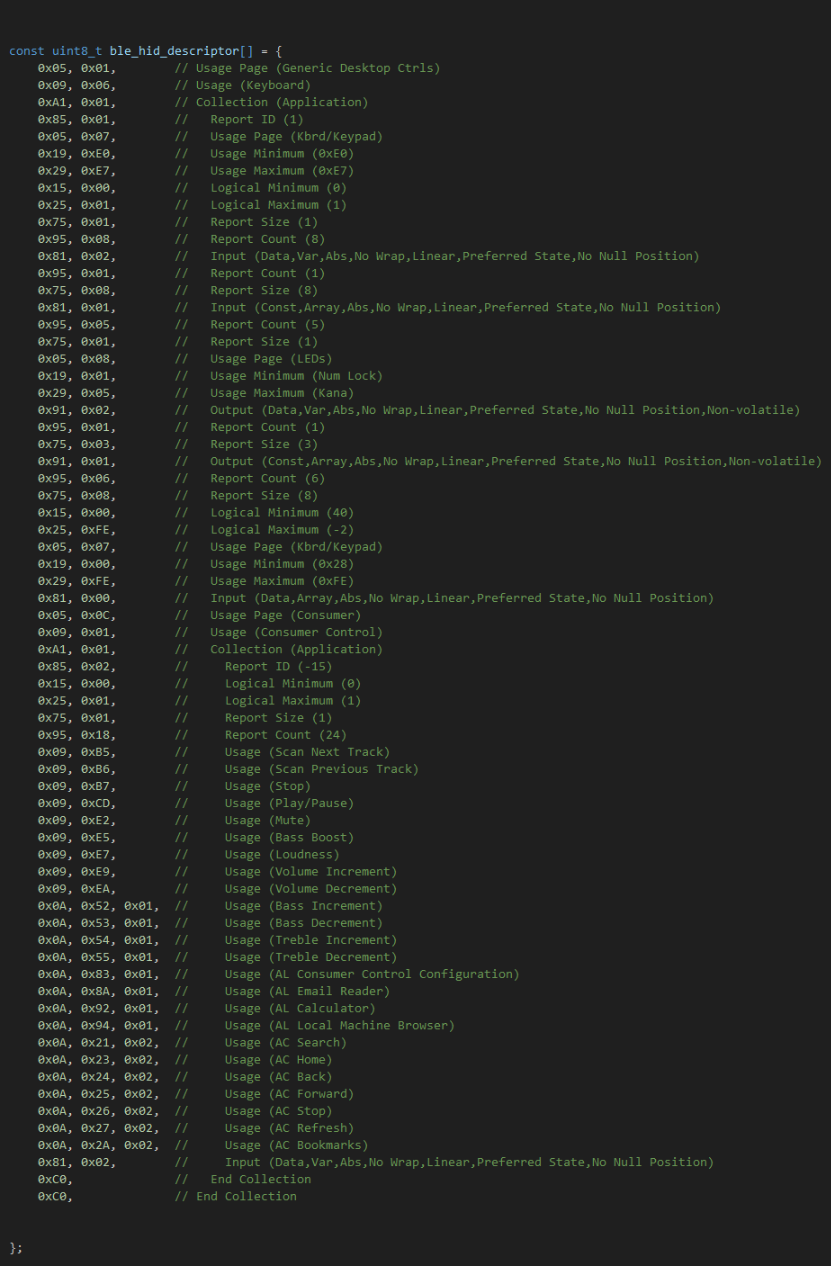Click bytes '0x85, 0x02,' in the code
831x1266 pixels.
pos(77,666)
